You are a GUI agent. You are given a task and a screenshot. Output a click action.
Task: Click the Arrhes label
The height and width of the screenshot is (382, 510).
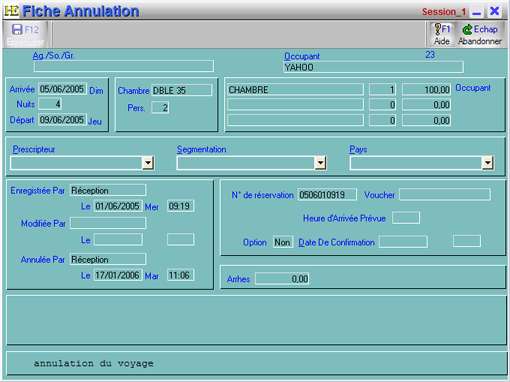pos(238,279)
